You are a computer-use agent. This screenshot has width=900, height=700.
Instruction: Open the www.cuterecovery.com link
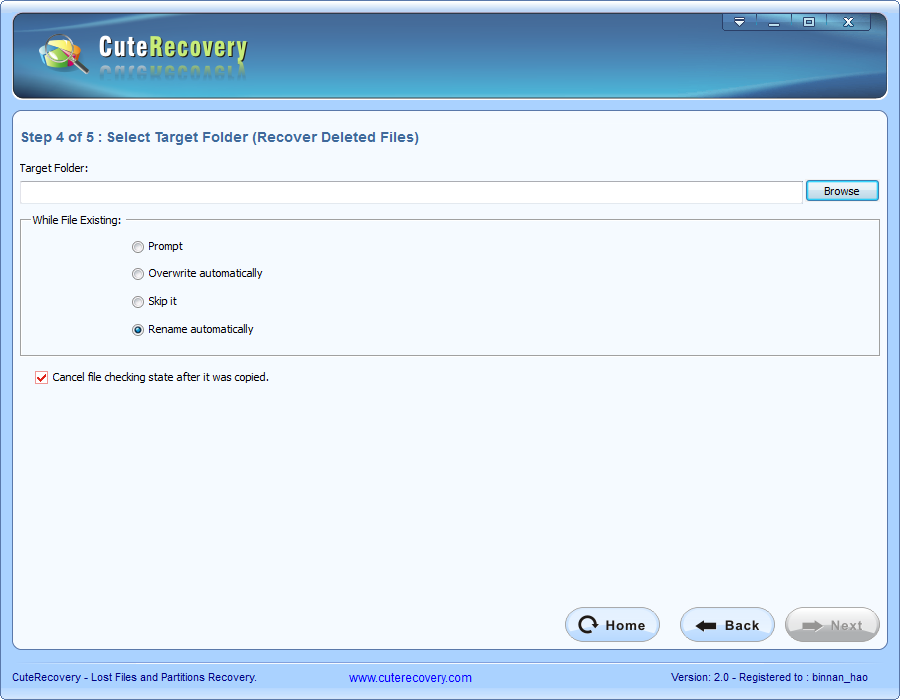click(410, 678)
